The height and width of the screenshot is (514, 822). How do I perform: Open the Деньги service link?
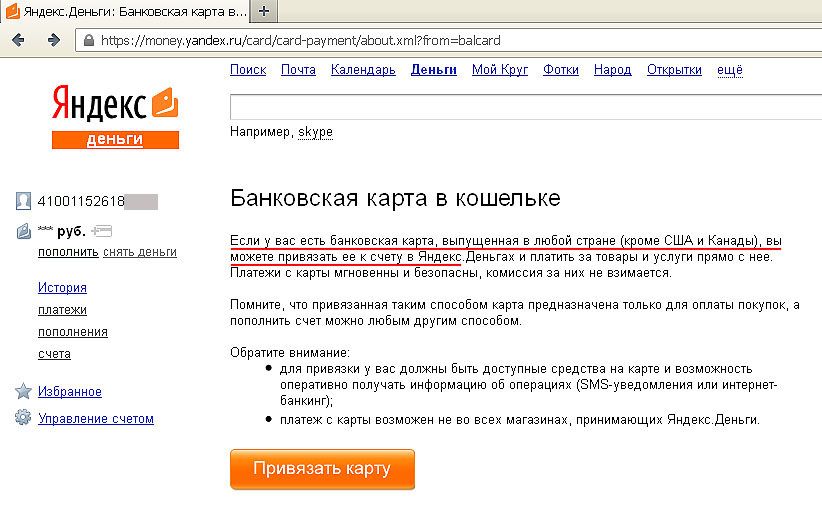(434, 70)
